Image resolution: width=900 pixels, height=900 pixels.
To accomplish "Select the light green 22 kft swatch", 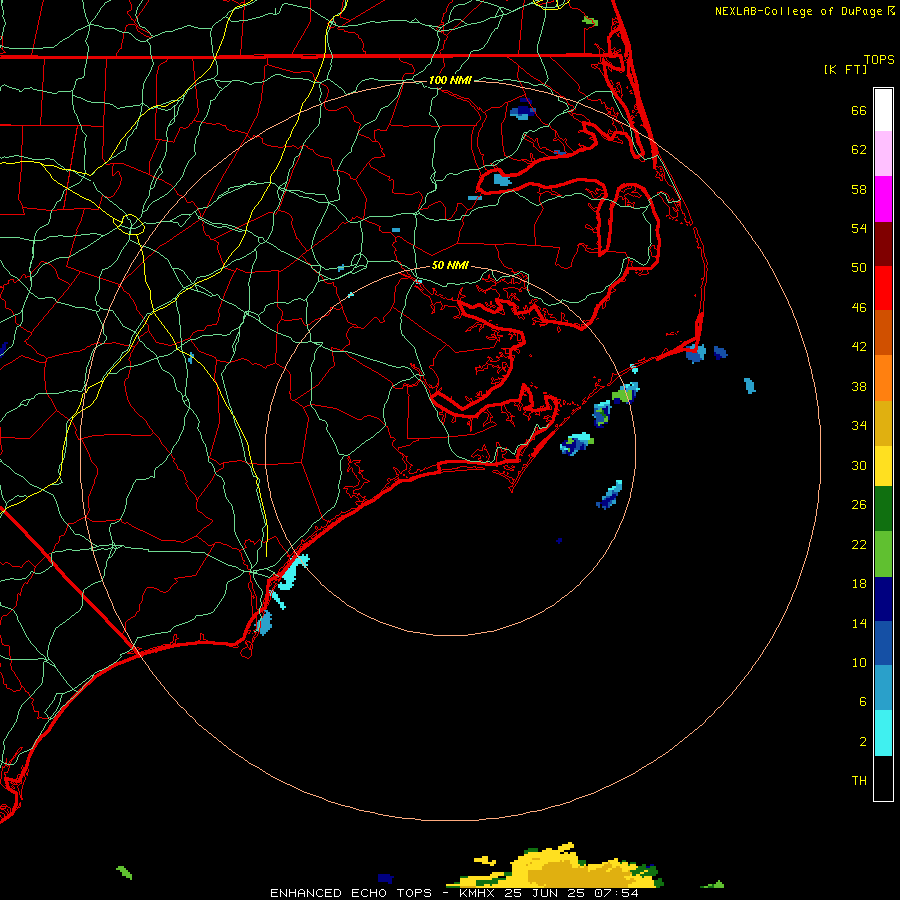I will click(883, 554).
